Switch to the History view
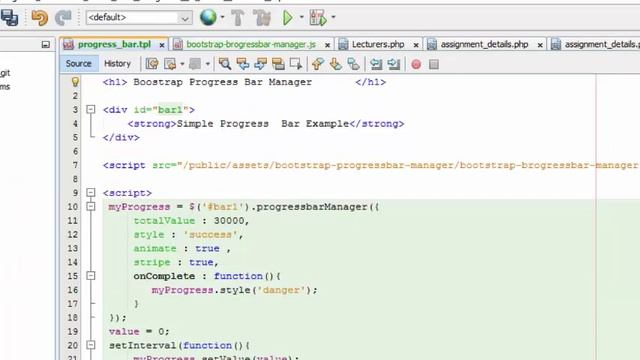This screenshot has height=360, width=640. (117, 64)
